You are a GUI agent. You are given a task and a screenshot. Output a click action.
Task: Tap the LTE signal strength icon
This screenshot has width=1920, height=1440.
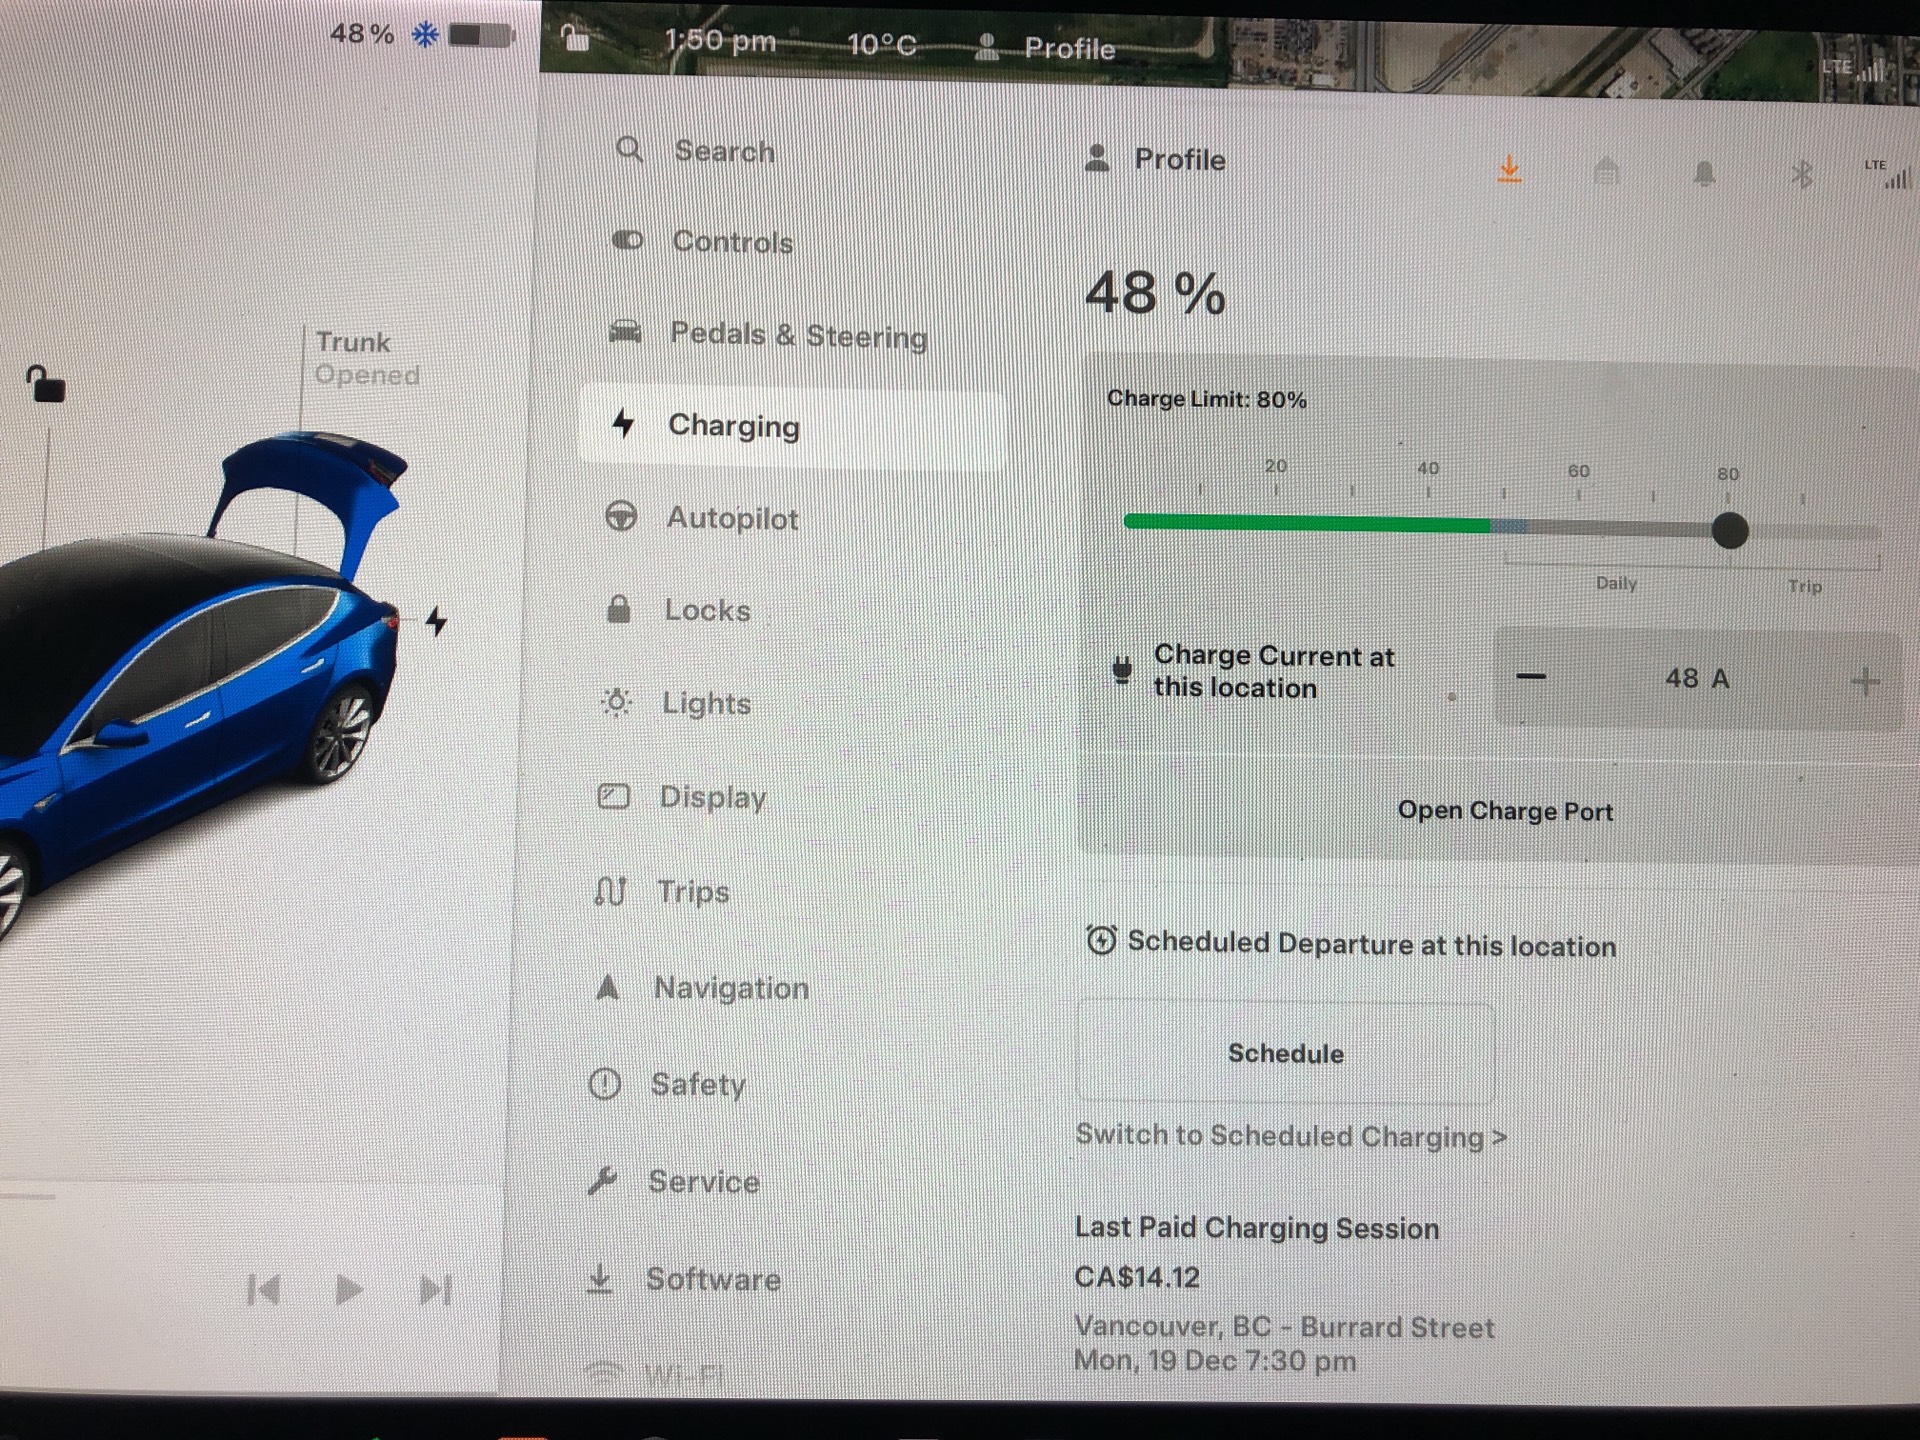pos(1887,174)
